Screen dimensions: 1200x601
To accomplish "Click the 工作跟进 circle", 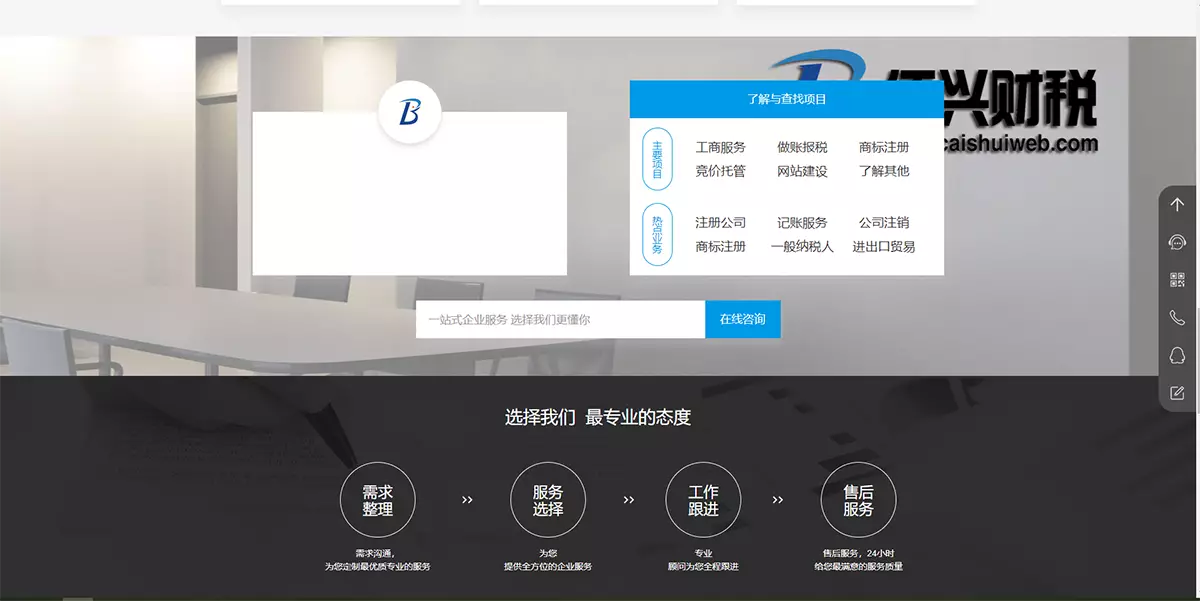I will click(703, 500).
